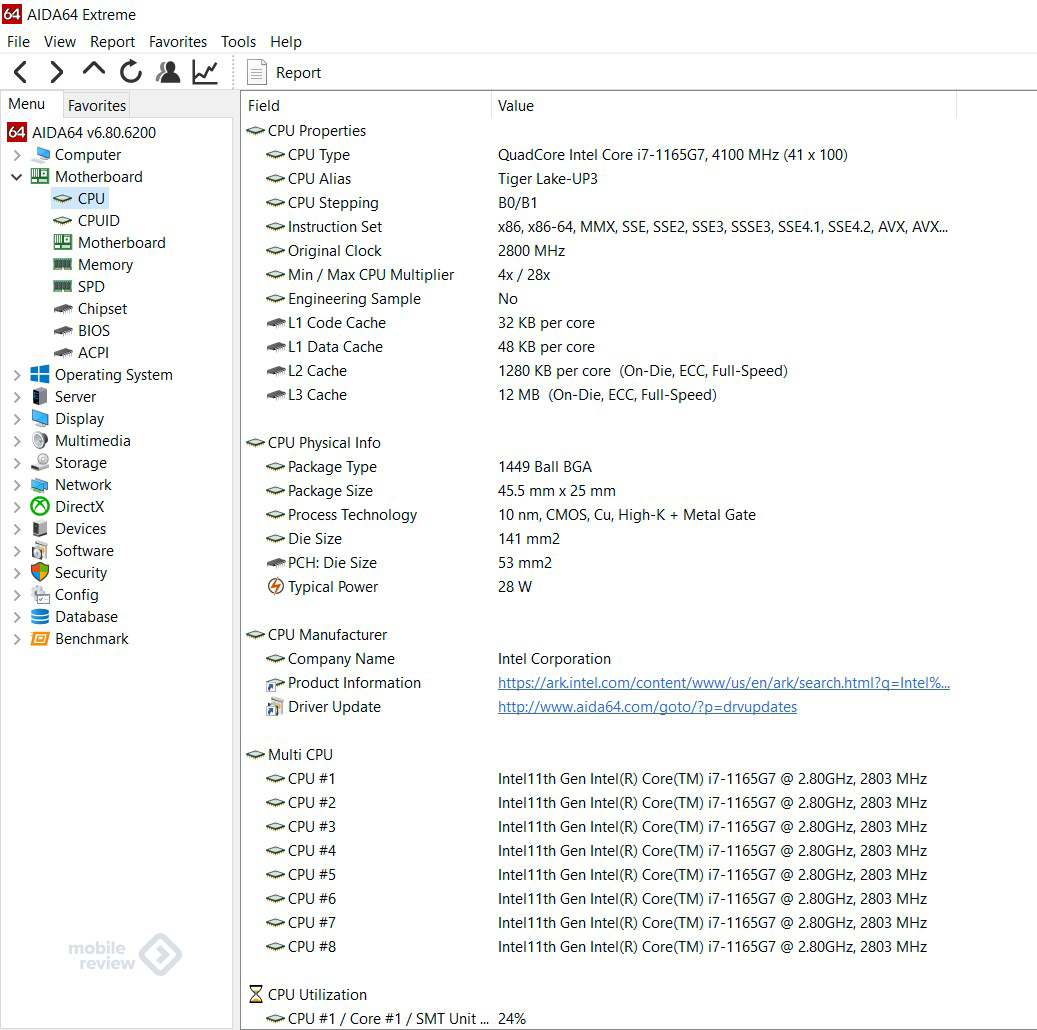Select the DirectX Xbox icon

40,507
